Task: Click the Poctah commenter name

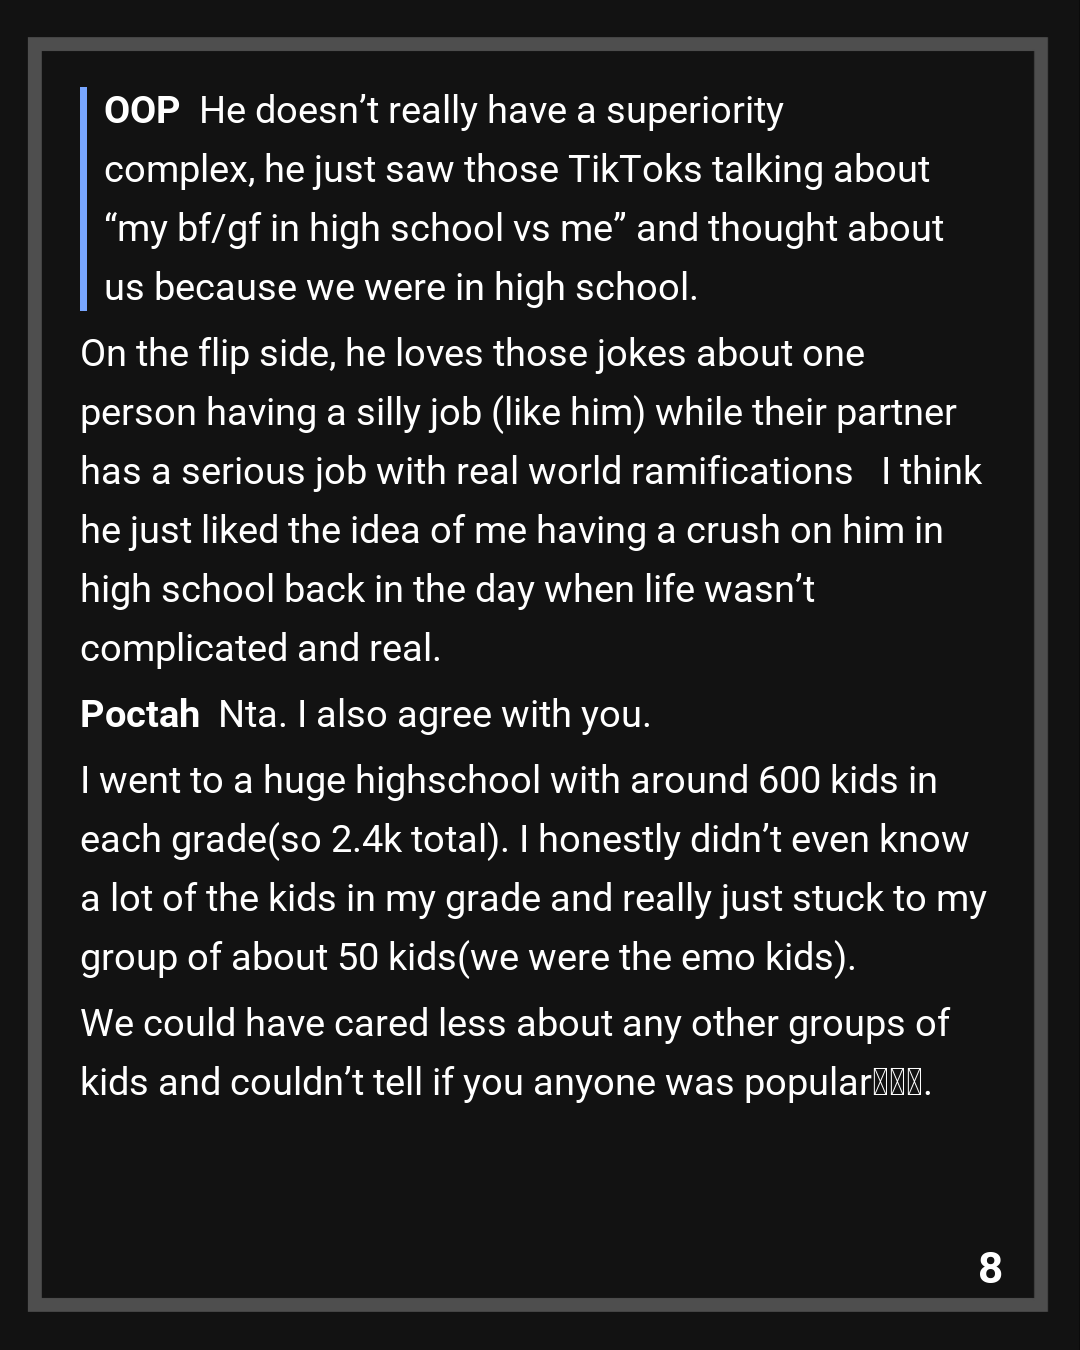Action: coord(140,715)
